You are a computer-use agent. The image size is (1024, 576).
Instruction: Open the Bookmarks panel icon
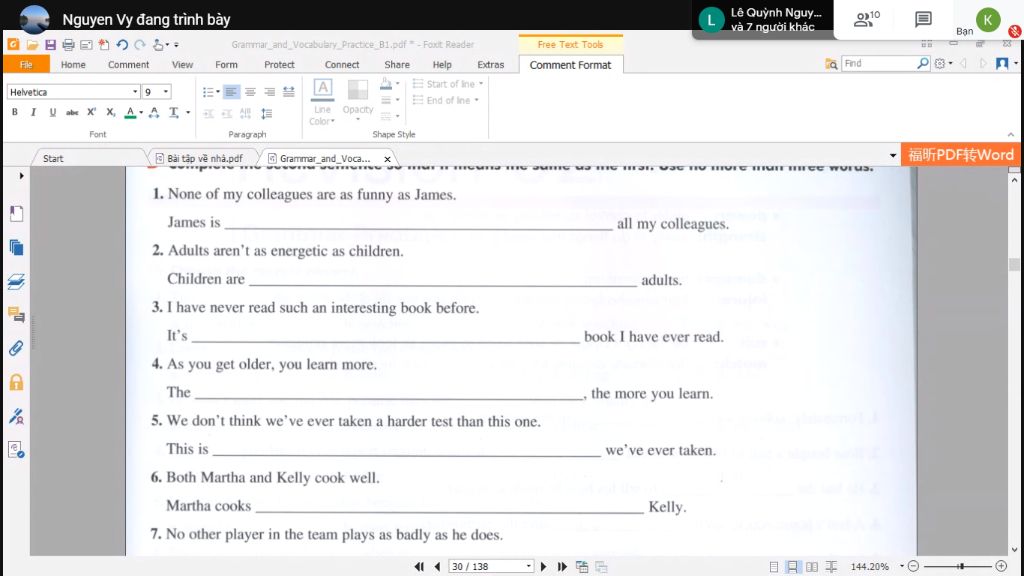tap(16, 214)
